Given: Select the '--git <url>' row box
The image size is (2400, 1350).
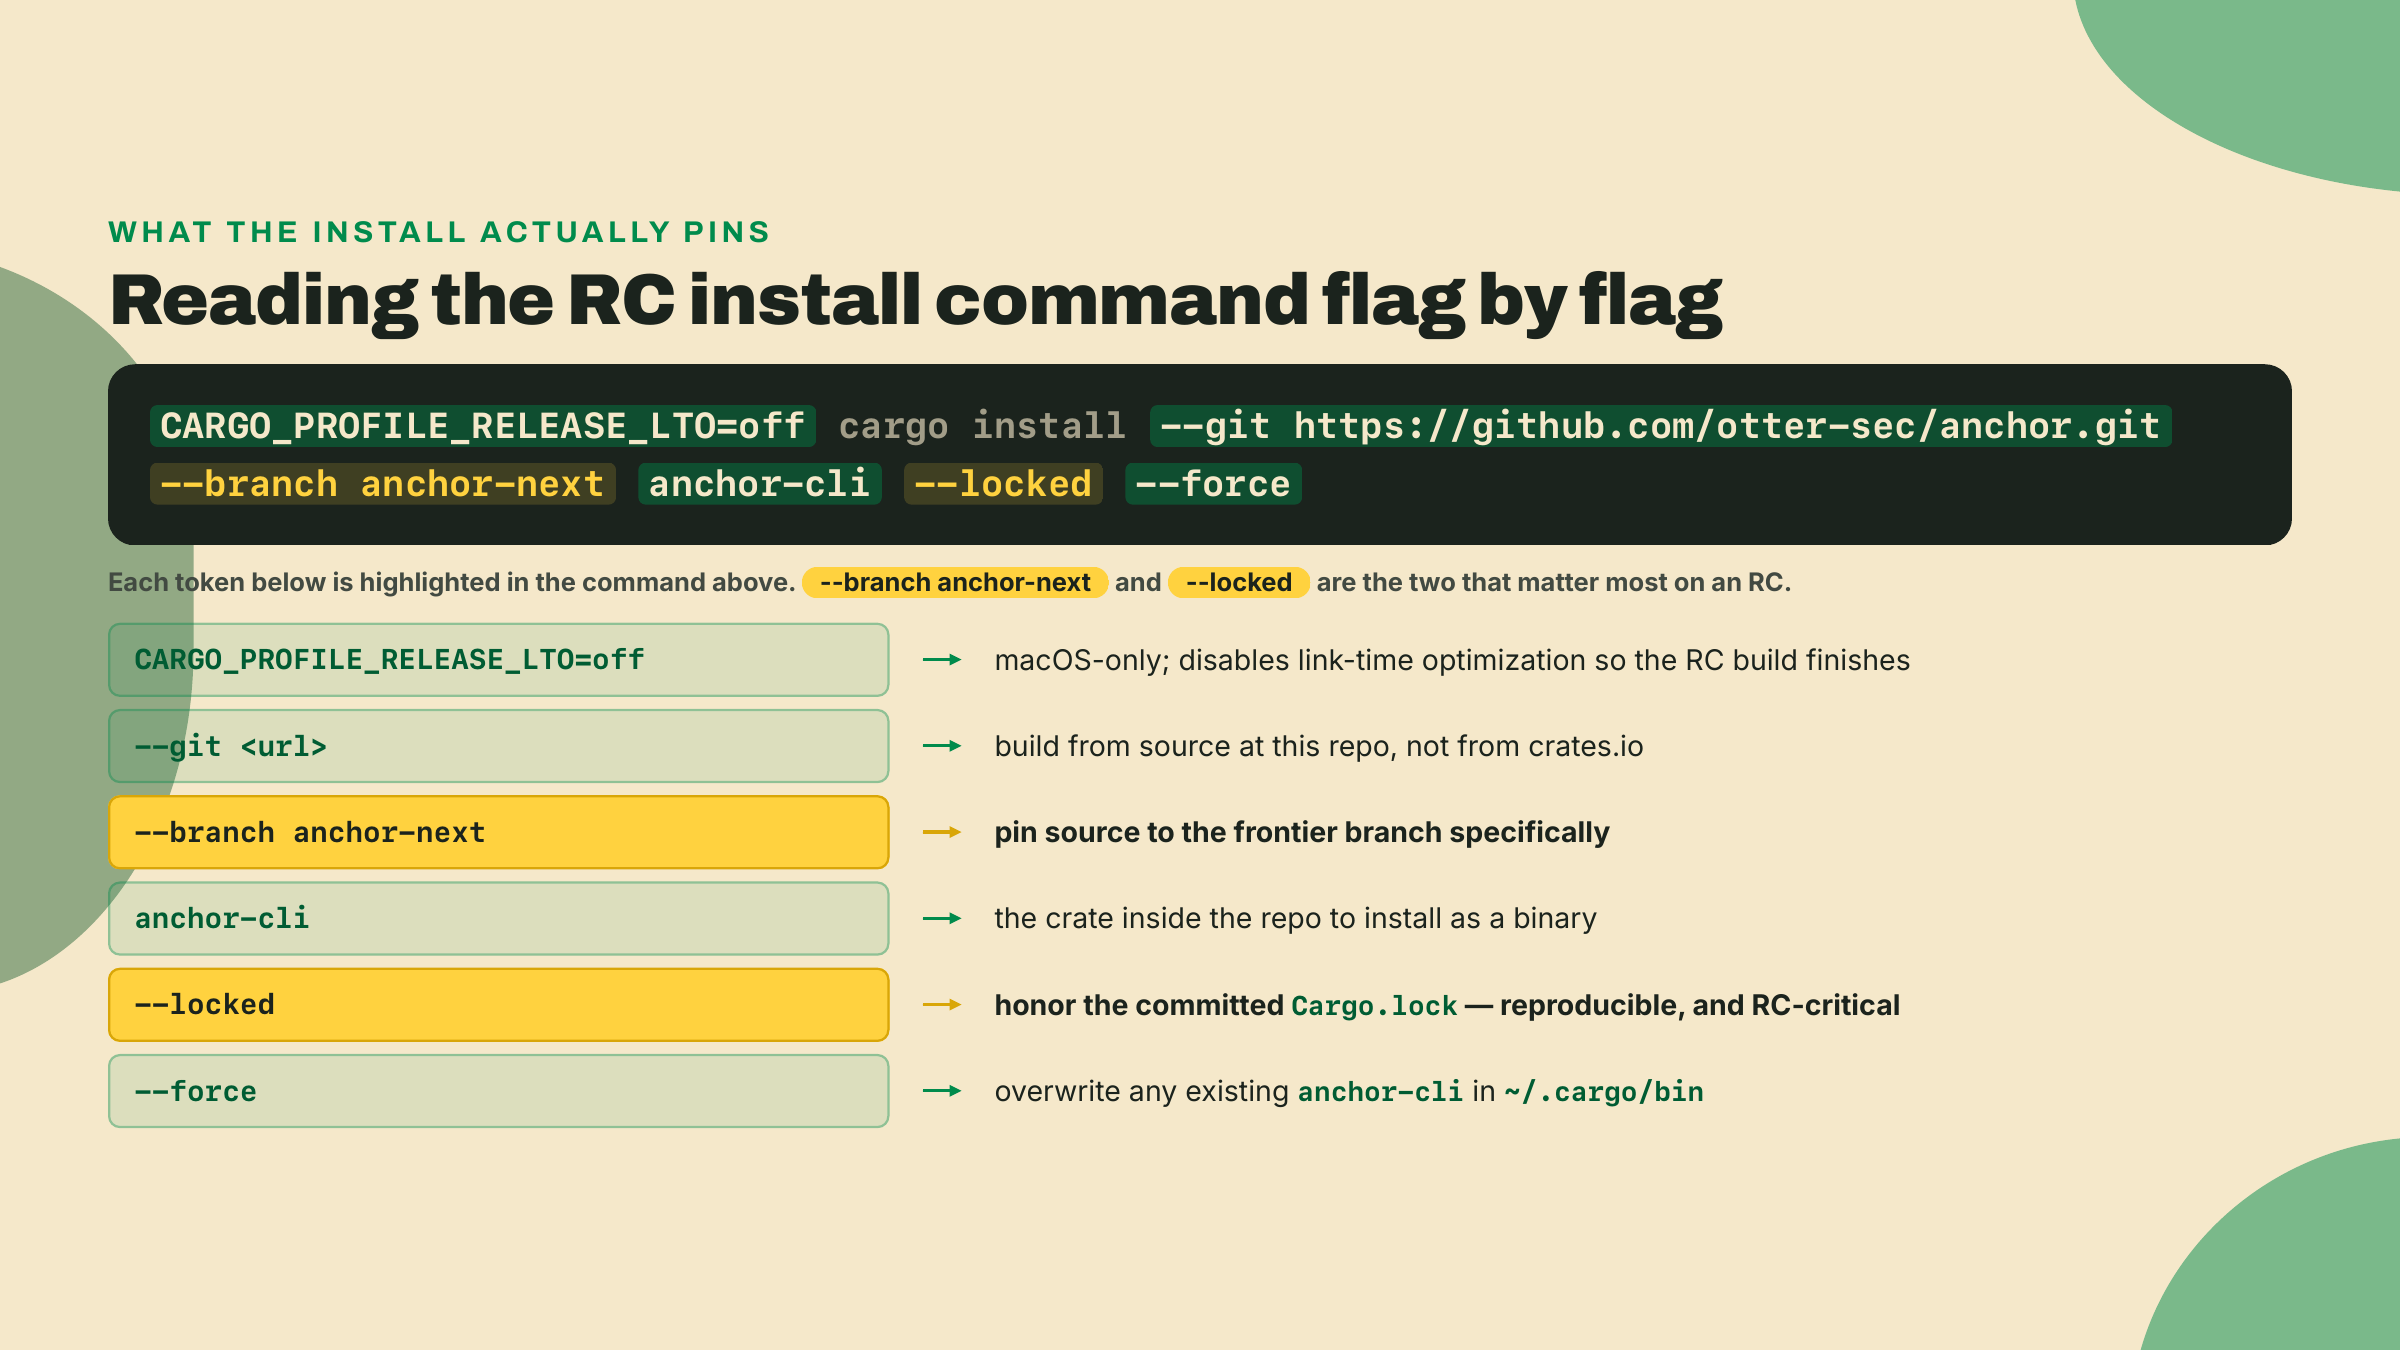Looking at the screenshot, I should click(x=499, y=746).
